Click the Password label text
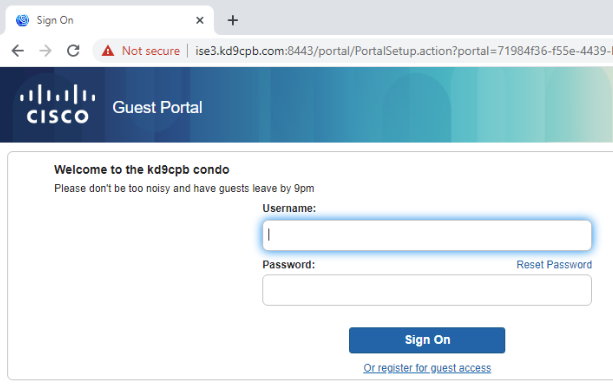The height and width of the screenshot is (384, 613). [x=289, y=265]
